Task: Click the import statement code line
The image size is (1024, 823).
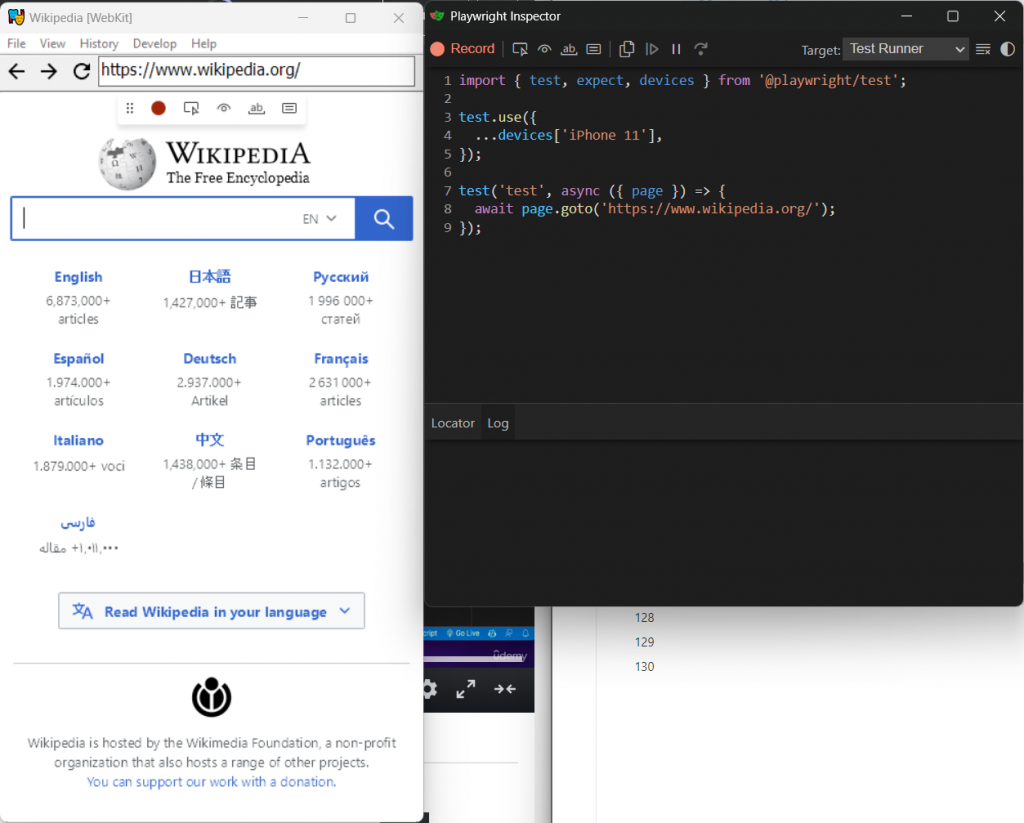Action: click(x=682, y=80)
